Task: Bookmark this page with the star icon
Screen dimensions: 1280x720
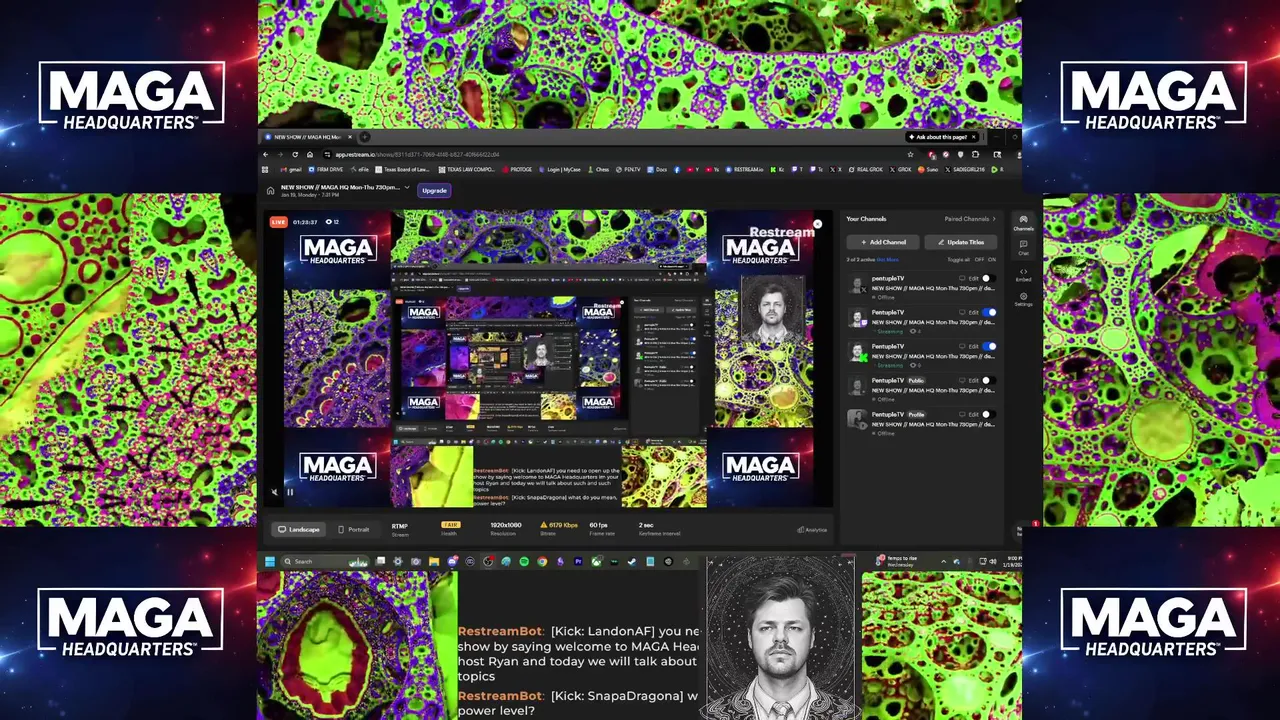Action: (910, 154)
